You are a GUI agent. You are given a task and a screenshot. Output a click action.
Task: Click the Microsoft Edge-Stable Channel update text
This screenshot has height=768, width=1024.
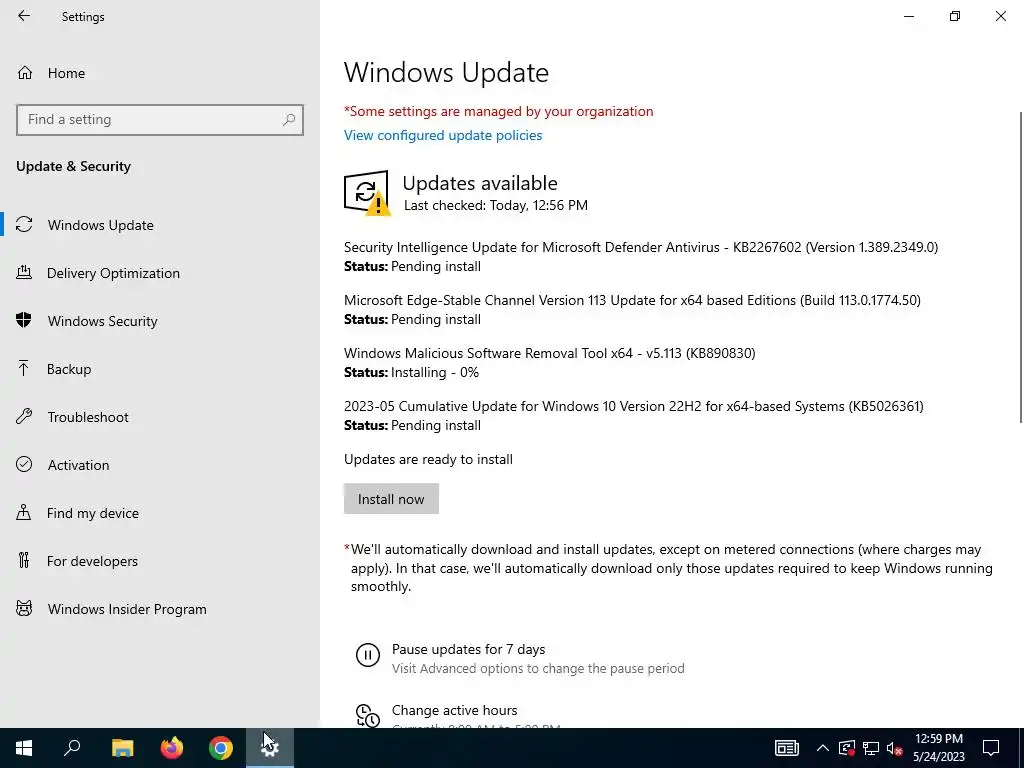pyautogui.click(x=632, y=300)
